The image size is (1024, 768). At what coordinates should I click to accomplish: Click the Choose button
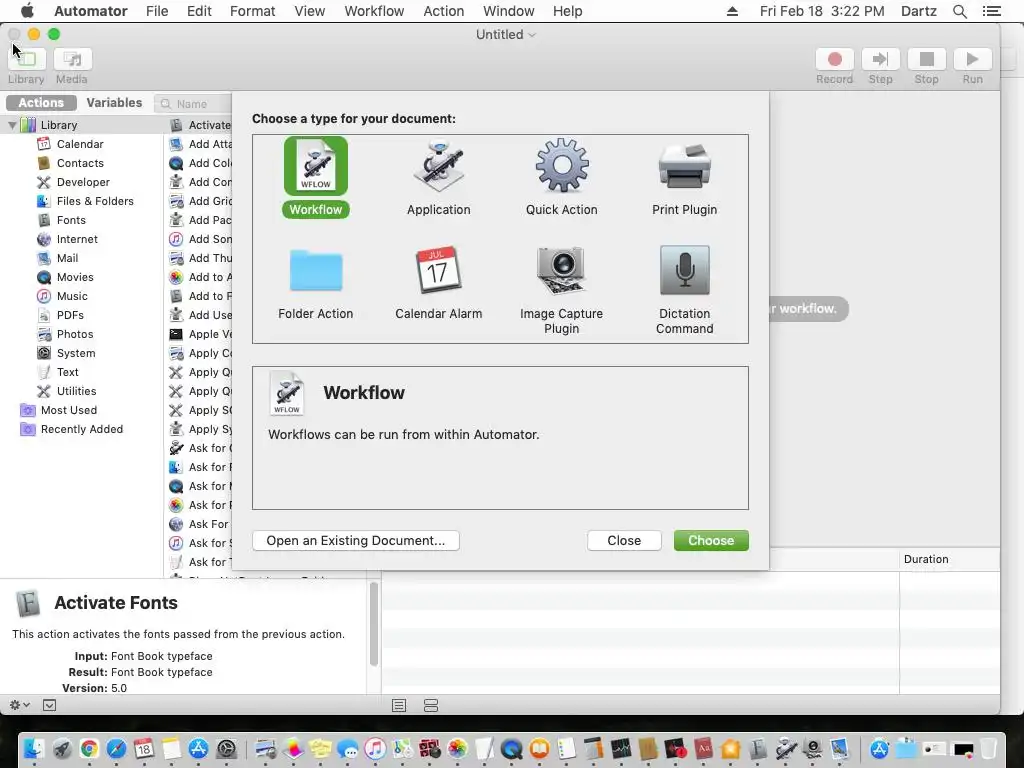[x=711, y=540]
